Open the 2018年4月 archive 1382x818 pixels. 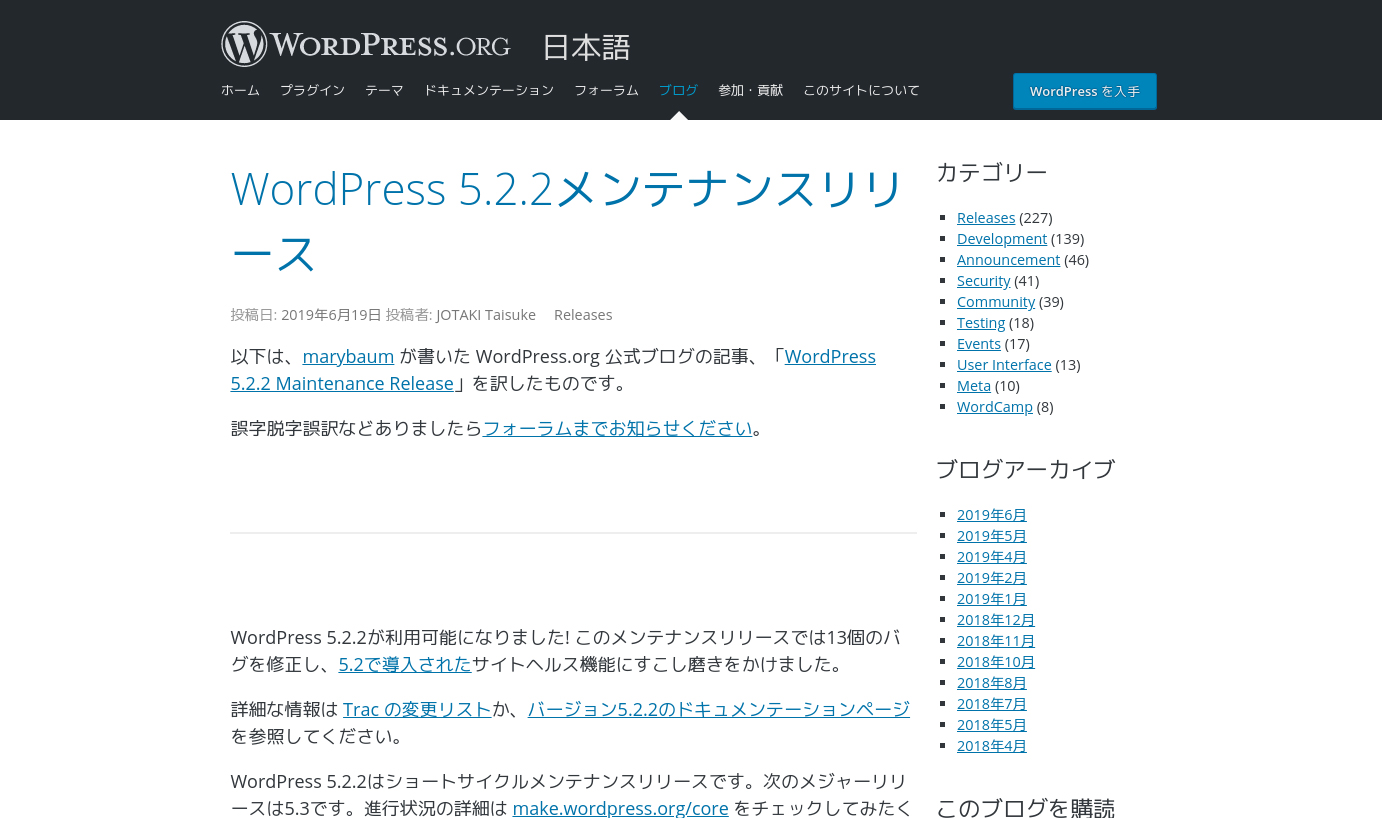pyautogui.click(x=992, y=746)
